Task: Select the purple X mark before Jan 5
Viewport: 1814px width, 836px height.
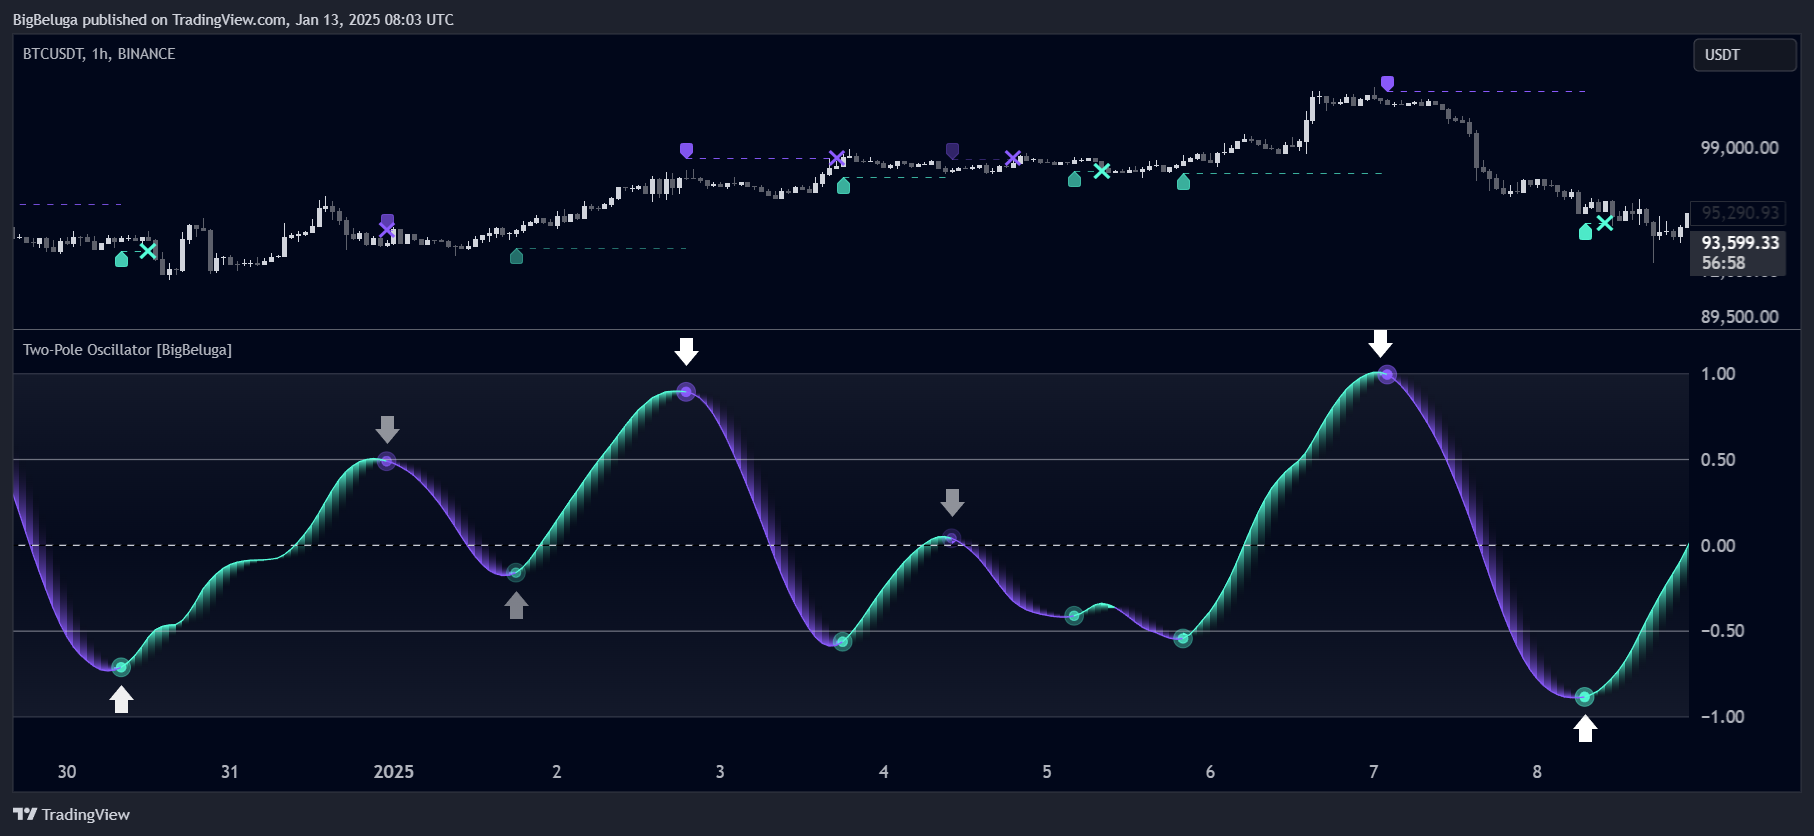Action: point(1013,158)
